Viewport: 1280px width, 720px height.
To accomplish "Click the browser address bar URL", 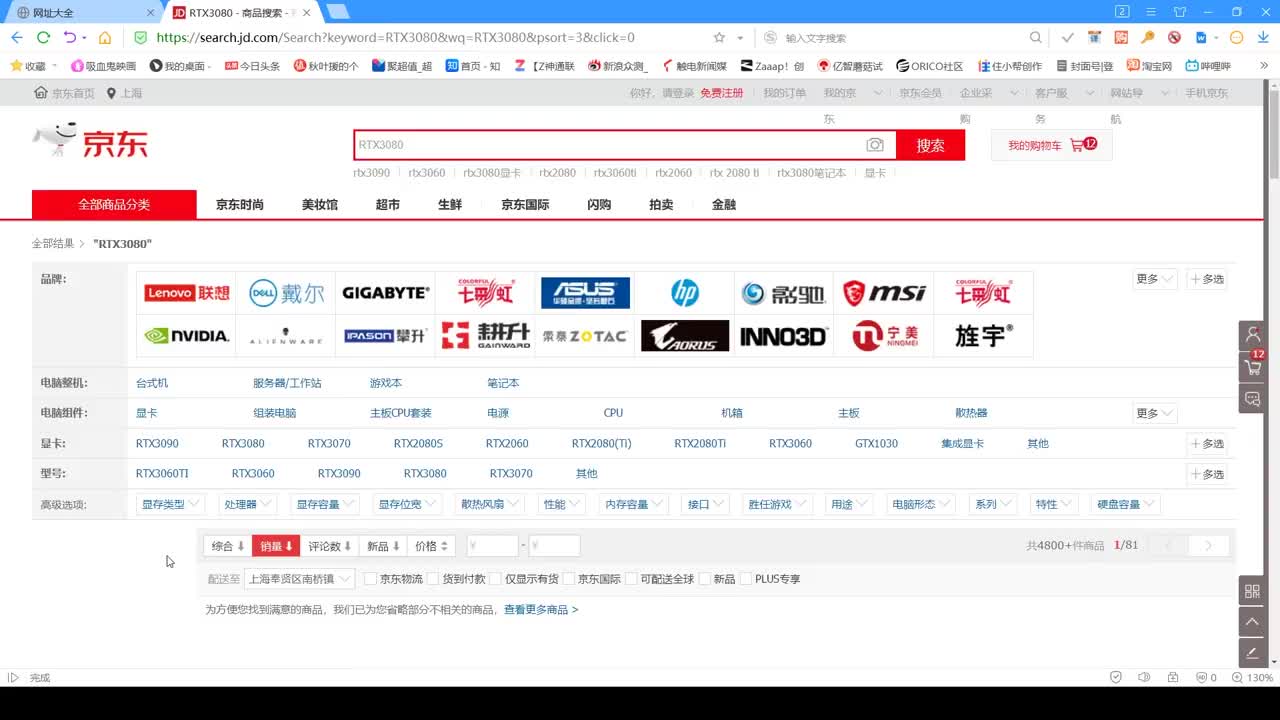I will pos(396,37).
